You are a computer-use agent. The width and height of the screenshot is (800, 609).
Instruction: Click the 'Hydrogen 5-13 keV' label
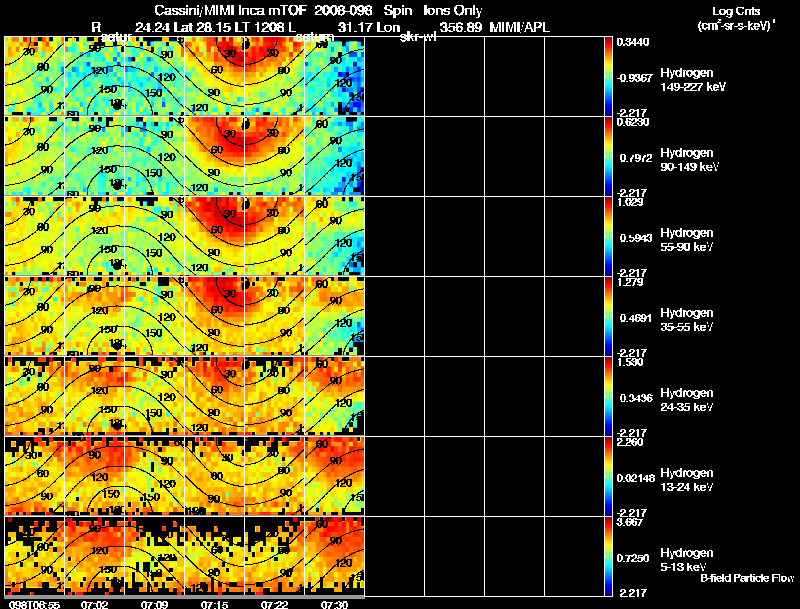[687, 560]
